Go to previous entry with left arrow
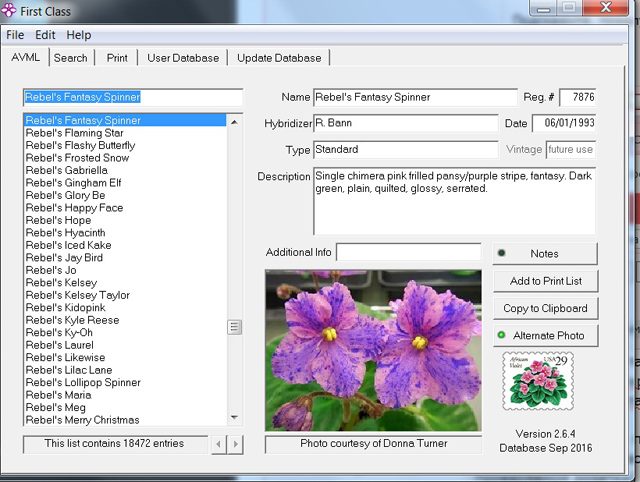 tap(219, 444)
